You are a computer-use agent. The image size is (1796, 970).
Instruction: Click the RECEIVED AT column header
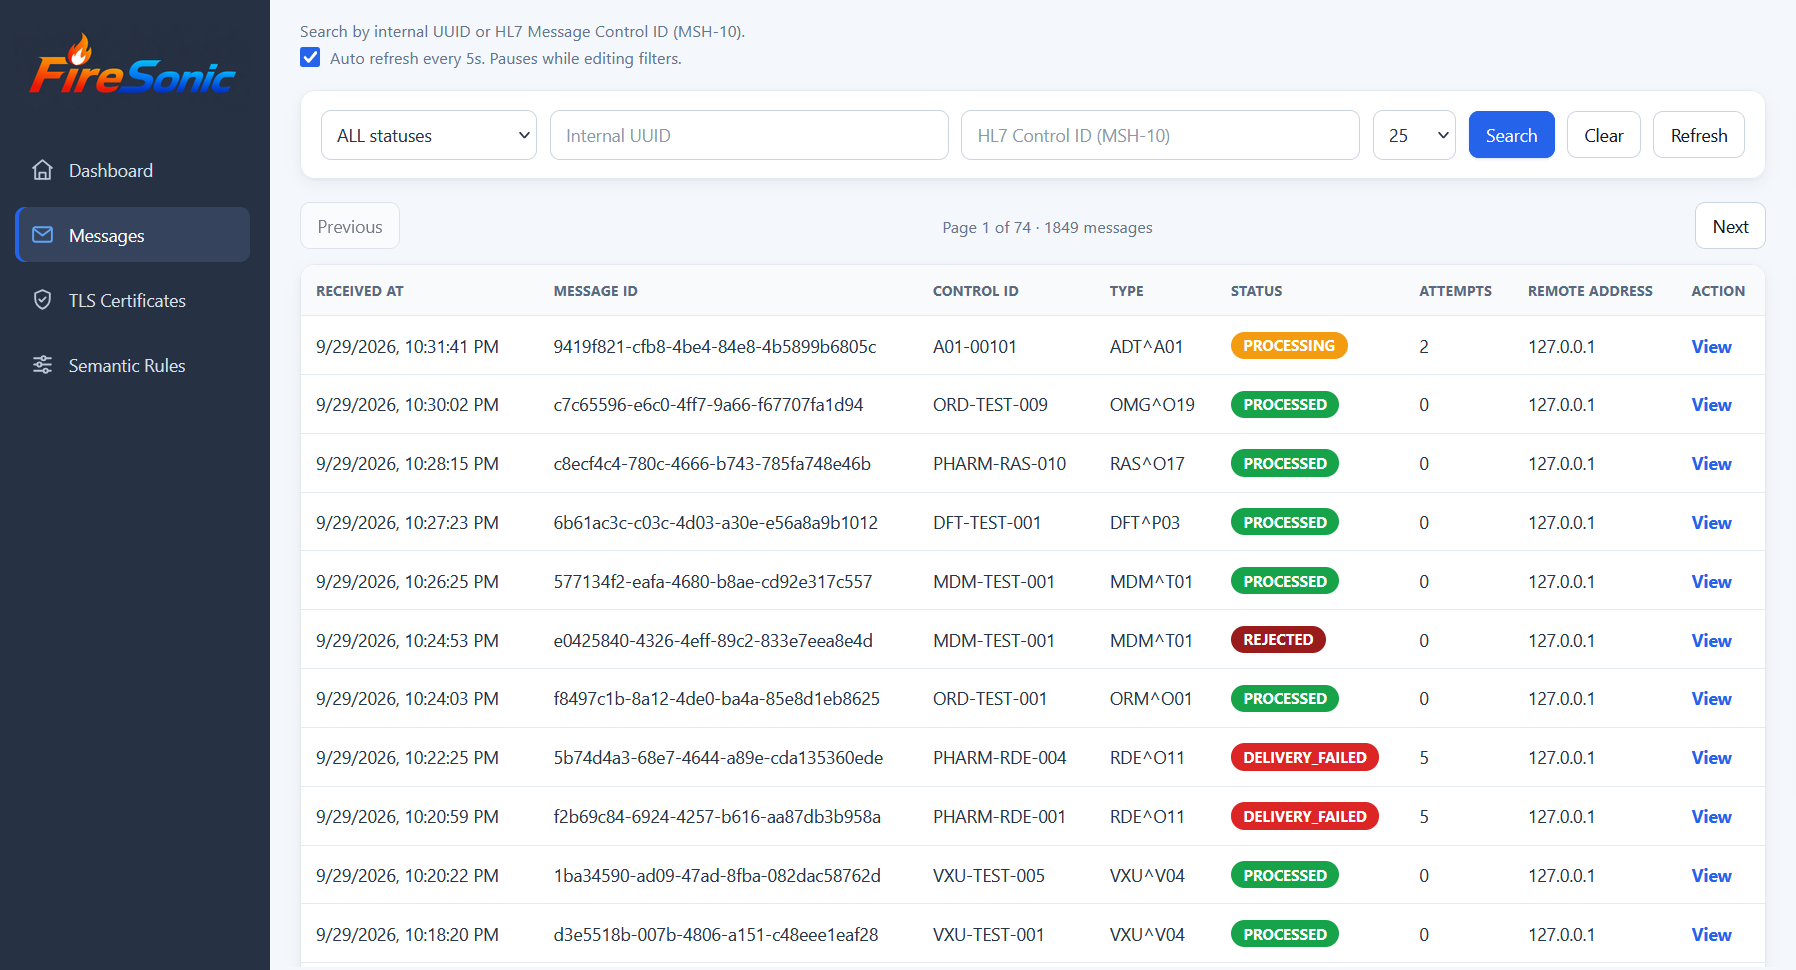(x=360, y=291)
